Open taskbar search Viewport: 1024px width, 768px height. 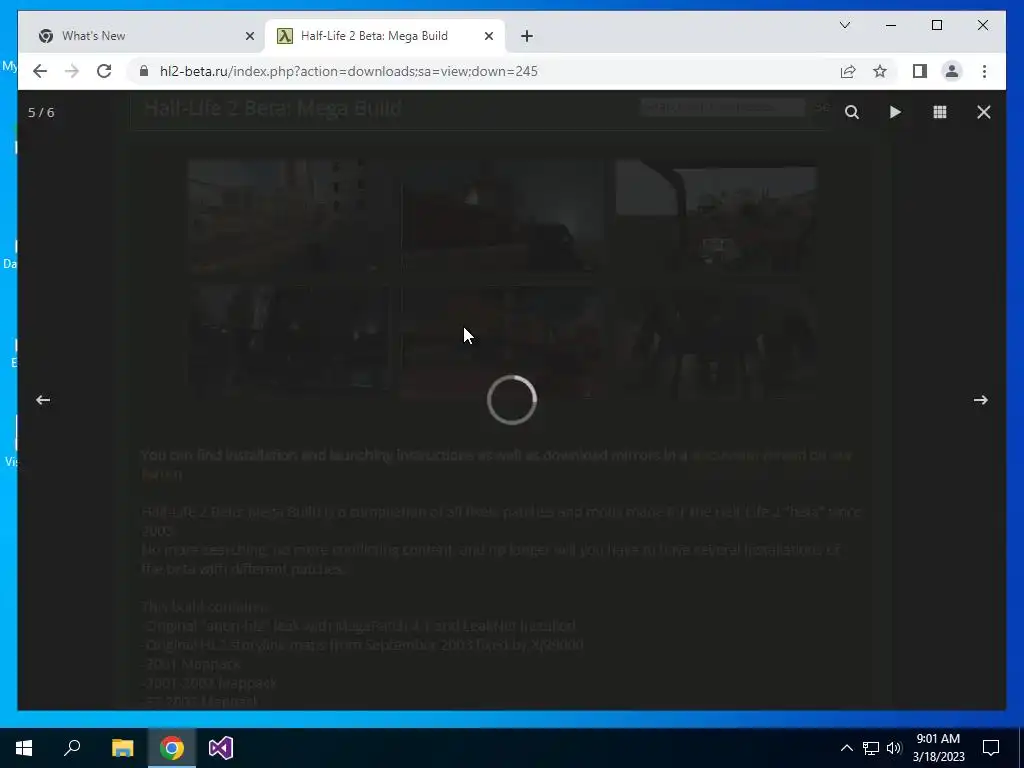pos(72,748)
